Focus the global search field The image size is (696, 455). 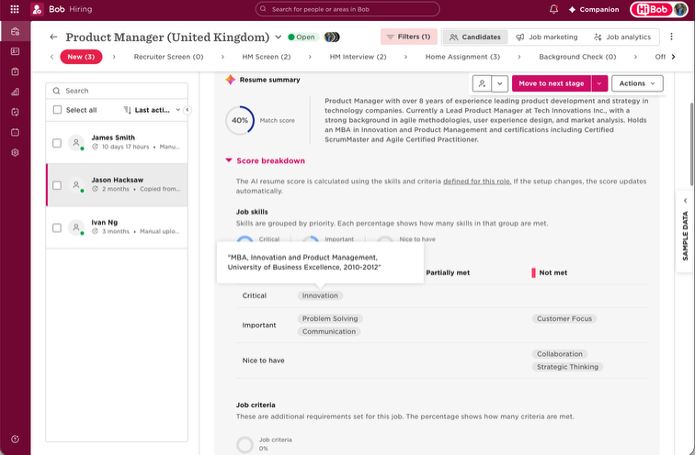[x=347, y=9]
